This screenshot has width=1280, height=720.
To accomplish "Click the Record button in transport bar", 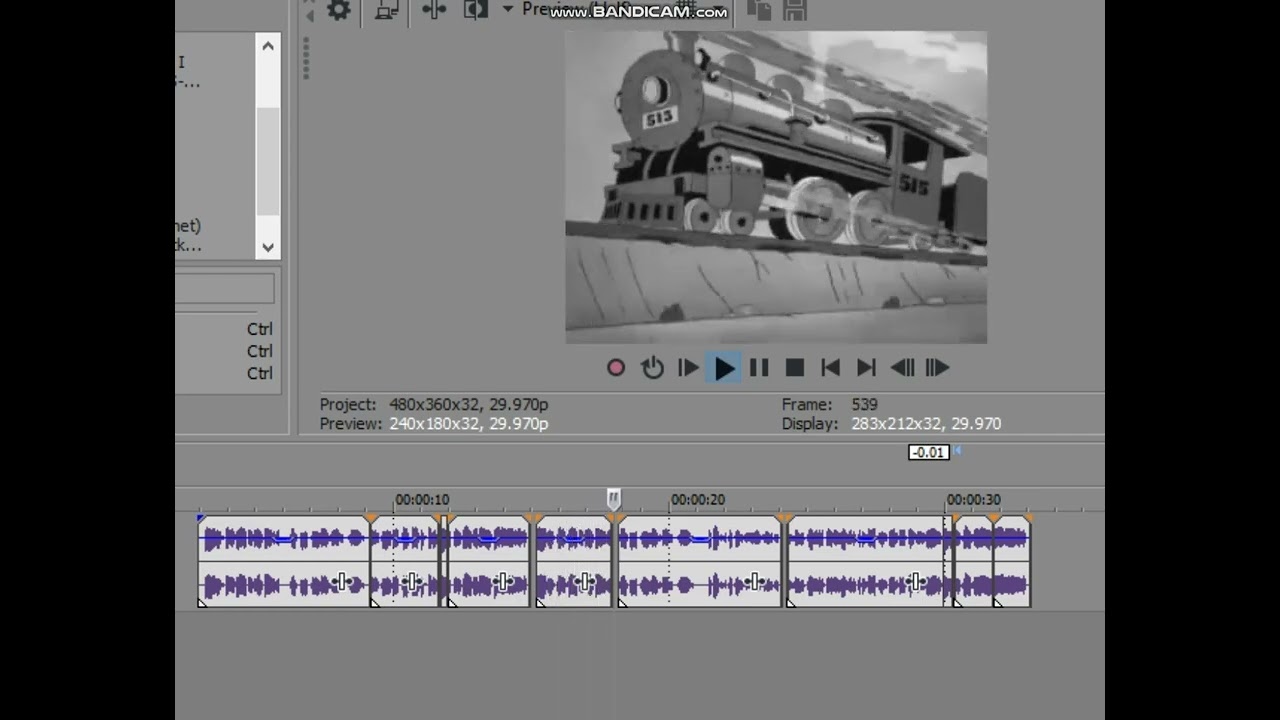I will pyautogui.click(x=616, y=368).
